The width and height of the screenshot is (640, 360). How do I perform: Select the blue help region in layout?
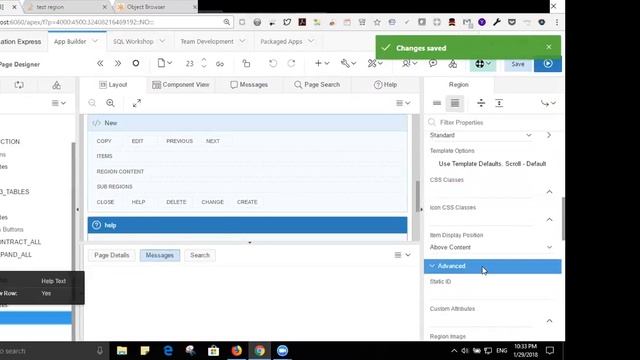click(x=247, y=225)
